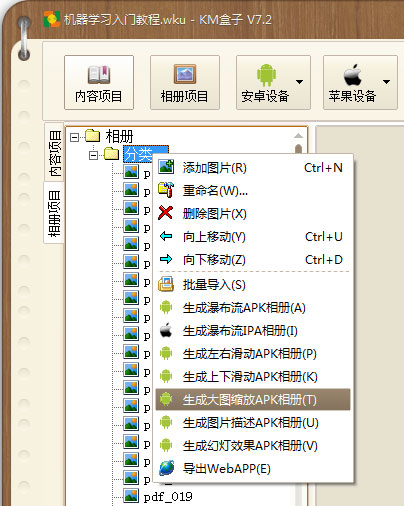Click the 苹果设备 Apple logo icon

[352, 75]
